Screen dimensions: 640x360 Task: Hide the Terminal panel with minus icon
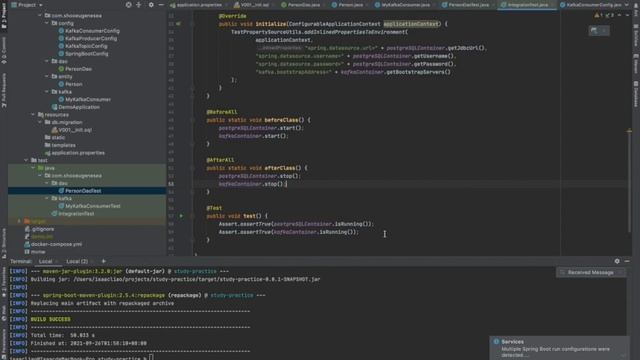(x=627, y=261)
